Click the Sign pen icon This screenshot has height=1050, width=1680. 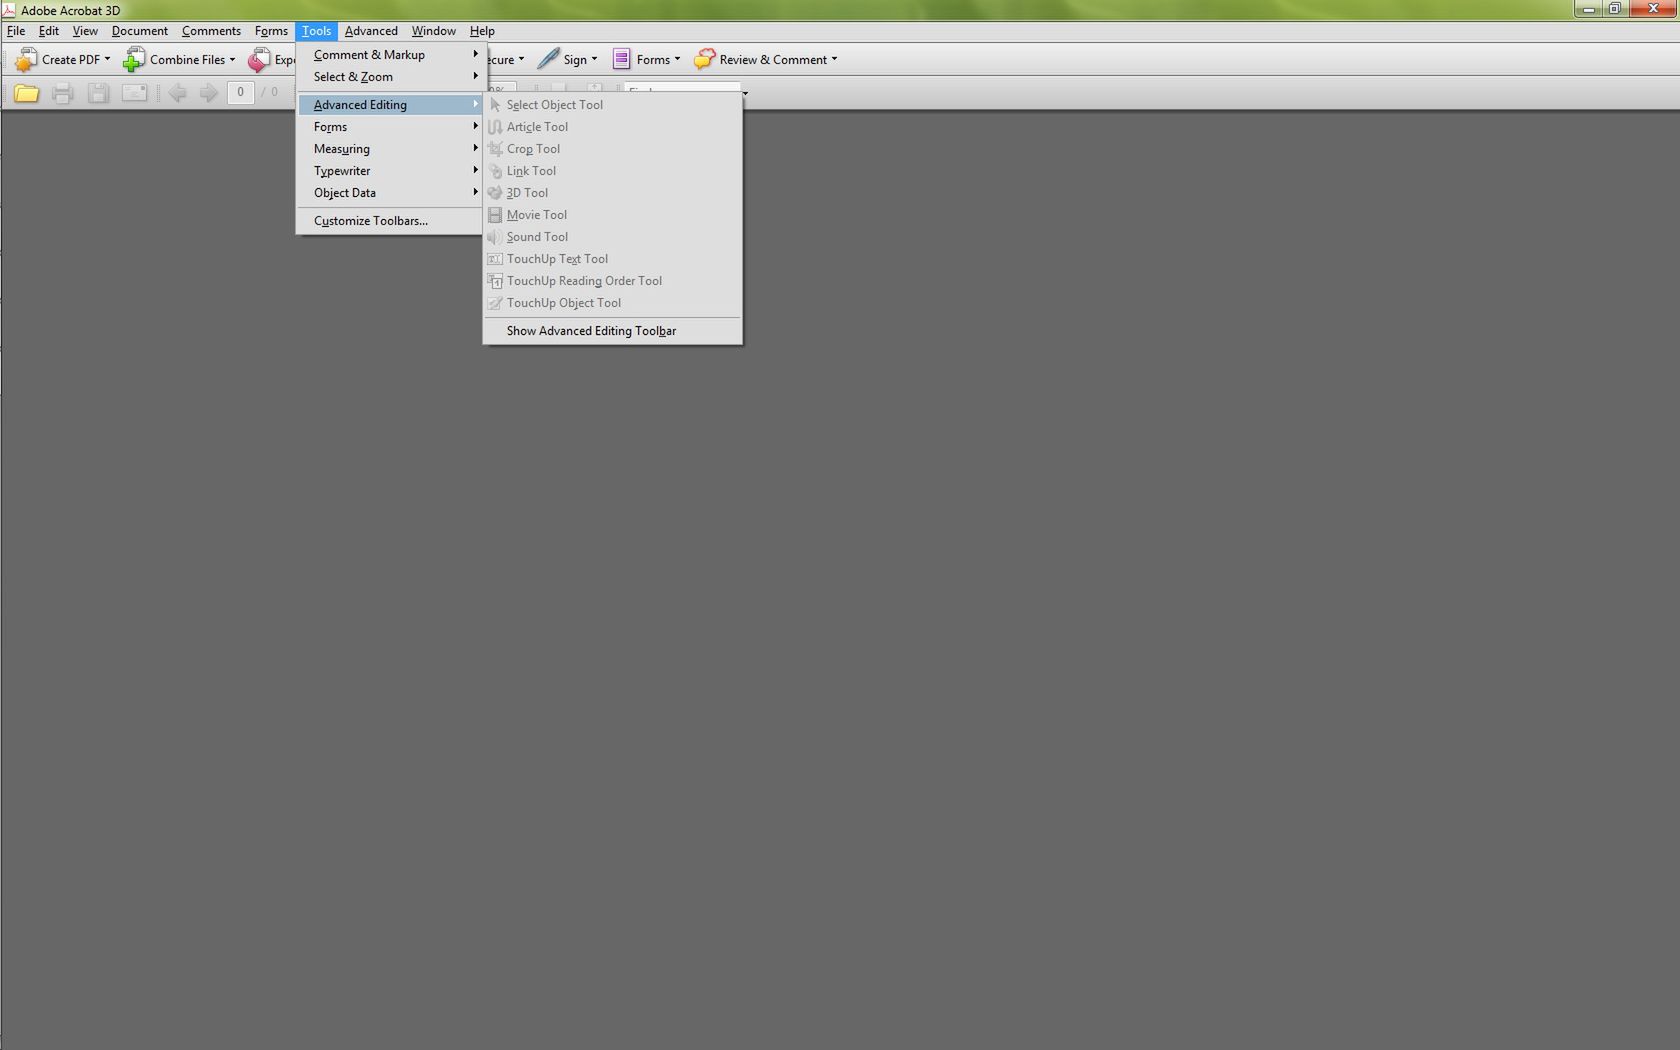(x=548, y=59)
